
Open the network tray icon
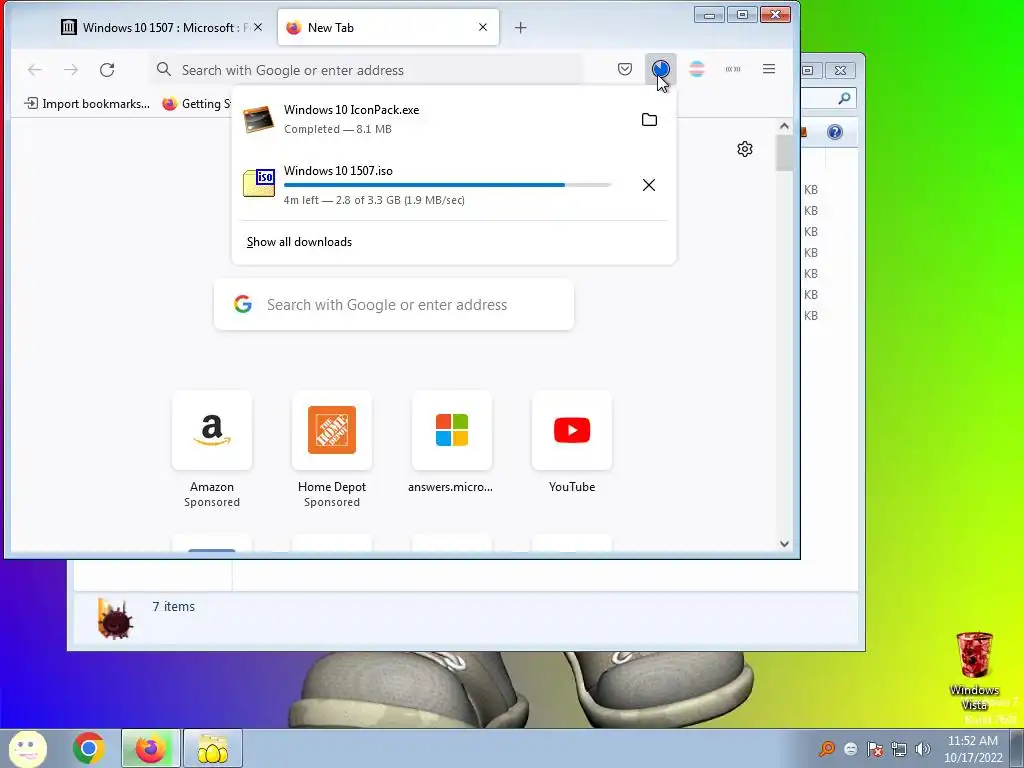(899, 749)
